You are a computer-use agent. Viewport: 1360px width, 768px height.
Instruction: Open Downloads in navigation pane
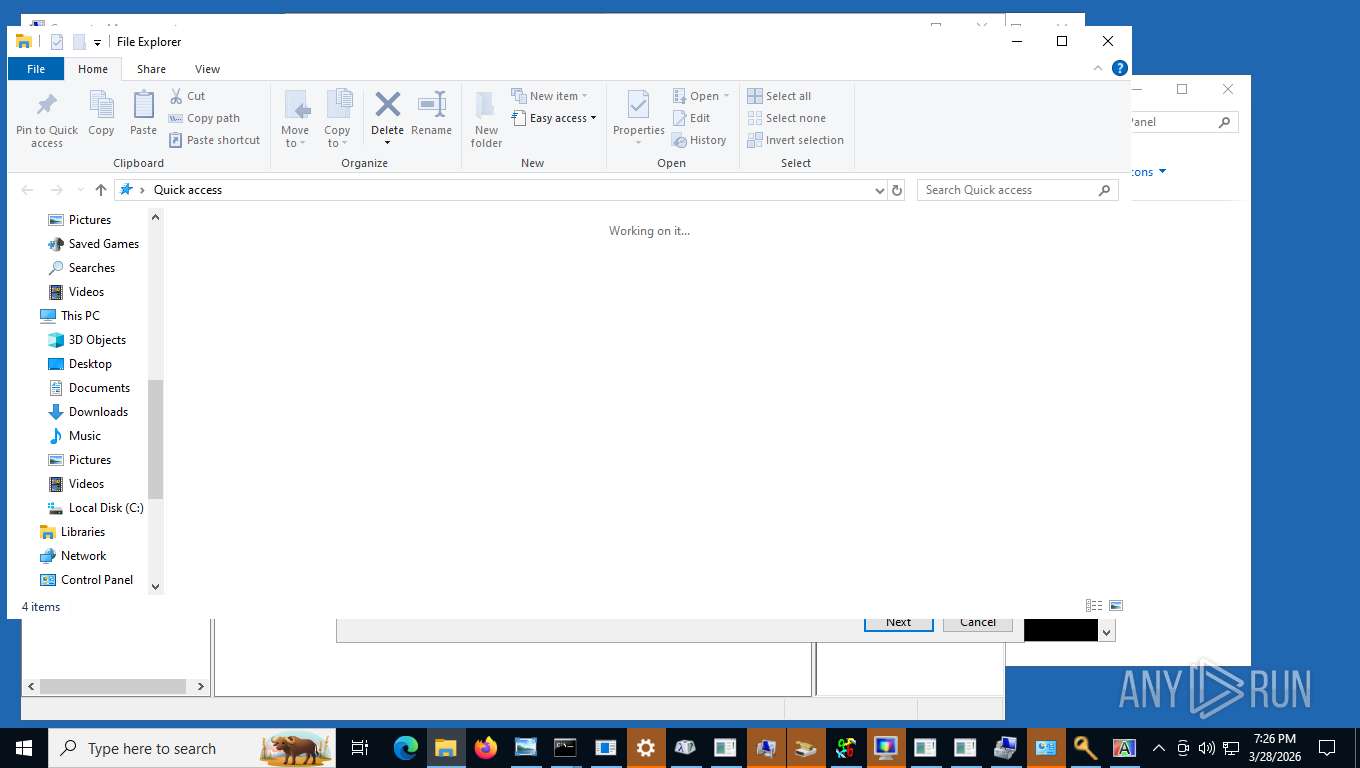(x=98, y=412)
